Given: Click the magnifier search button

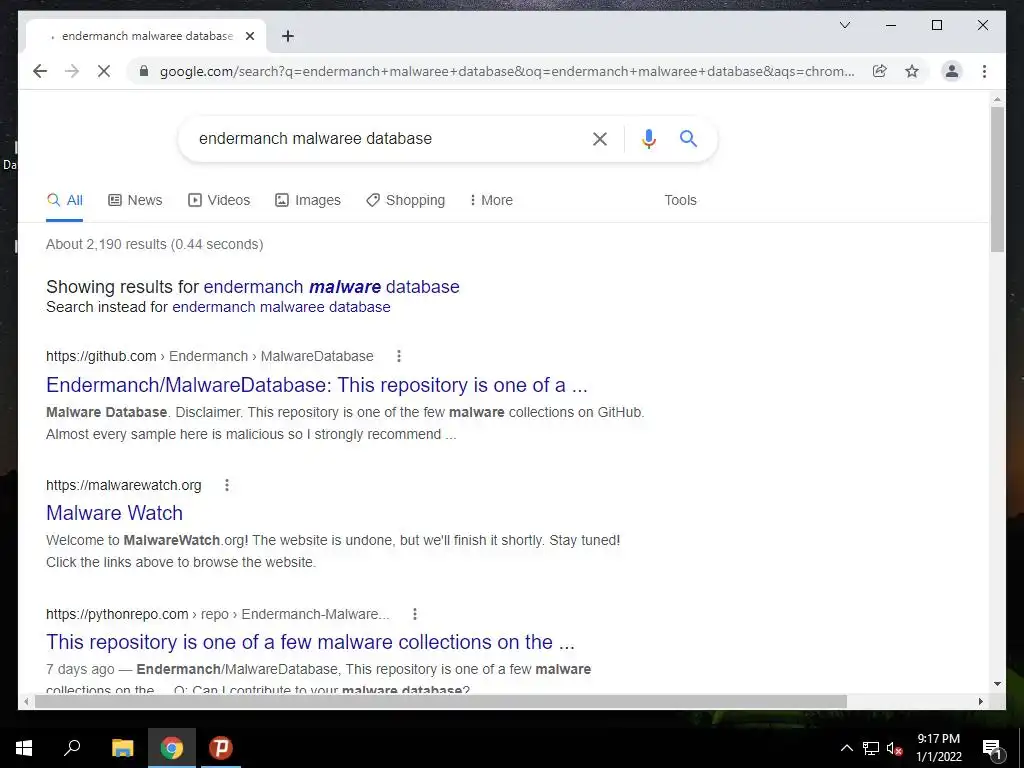Looking at the screenshot, I should pos(688,138).
